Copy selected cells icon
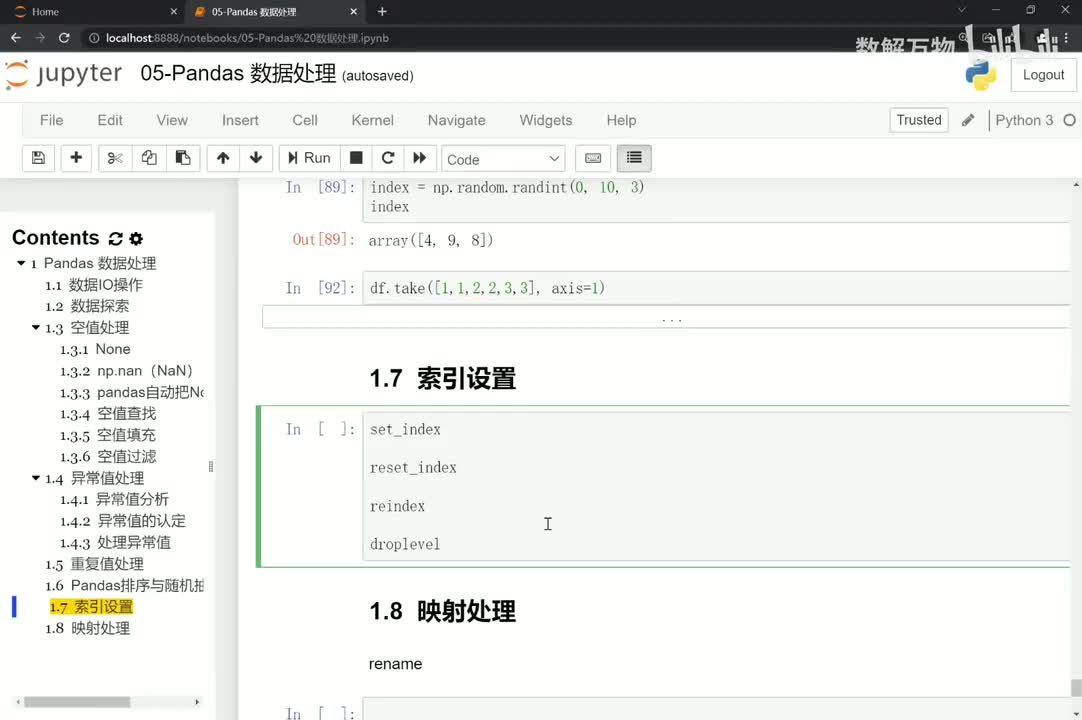This screenshot has width=1082, height=720. click(x=148, y=158)
